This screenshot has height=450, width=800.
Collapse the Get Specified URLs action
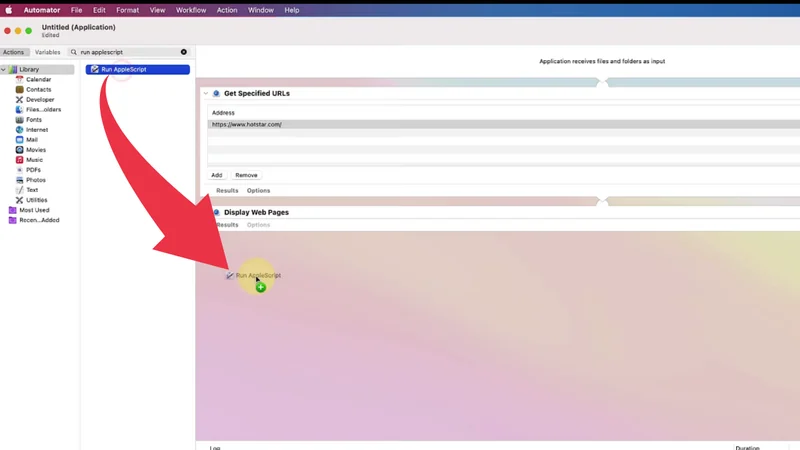(206, 94)
